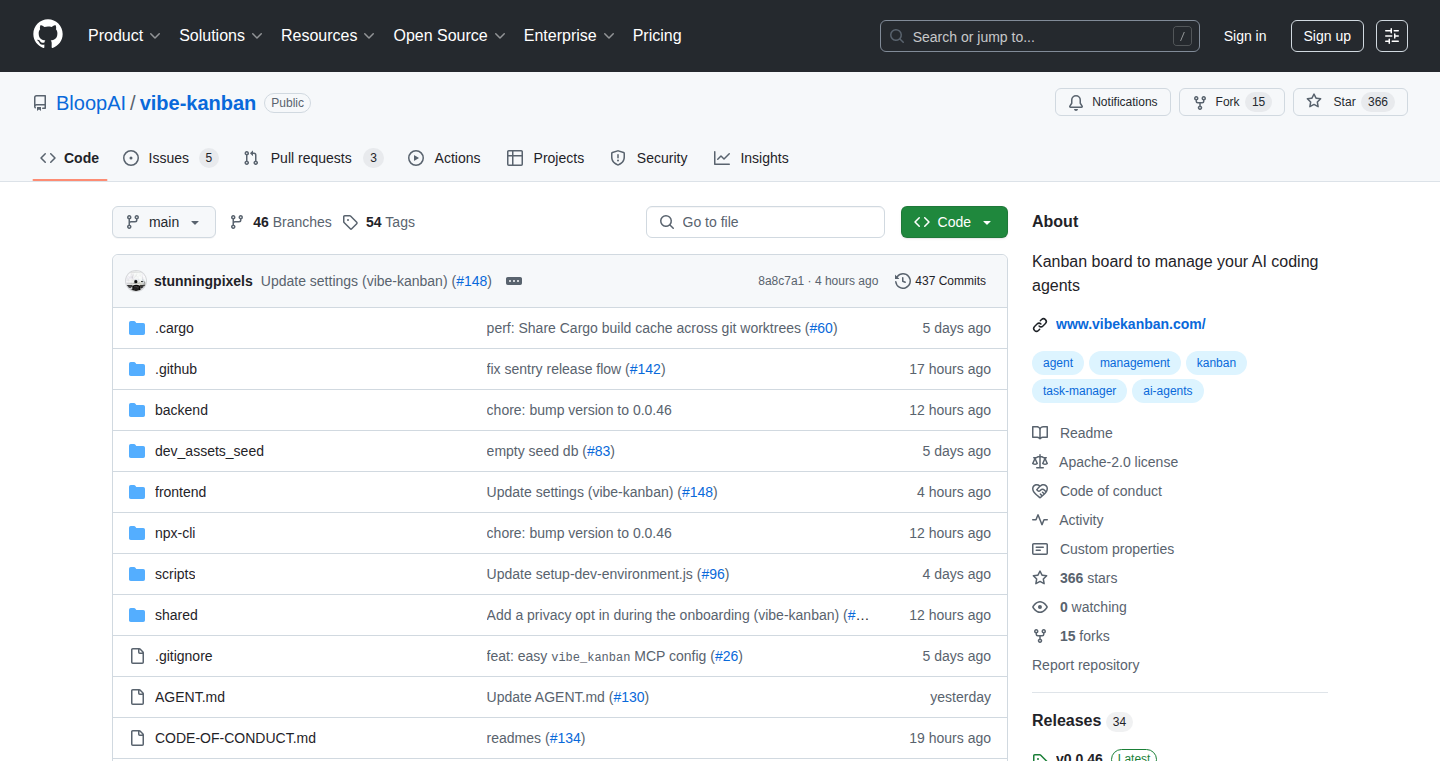This screenshot has width=1440, height=761.
Task: Open the Security tab
Action: click(649, 158)
